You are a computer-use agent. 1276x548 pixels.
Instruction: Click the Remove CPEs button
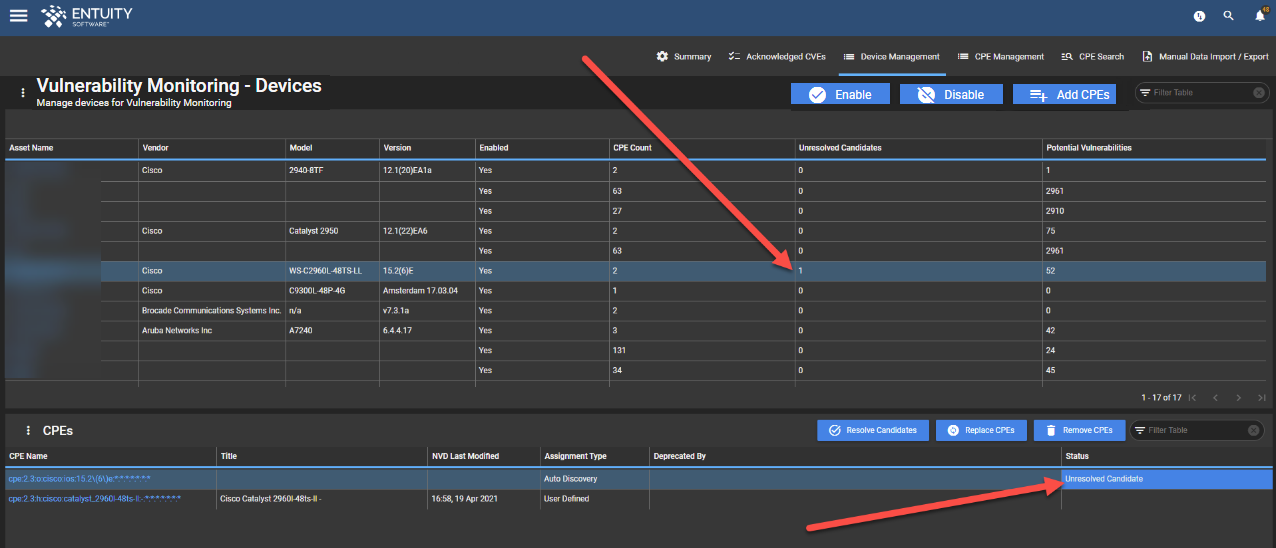(x=1079, y=430)
